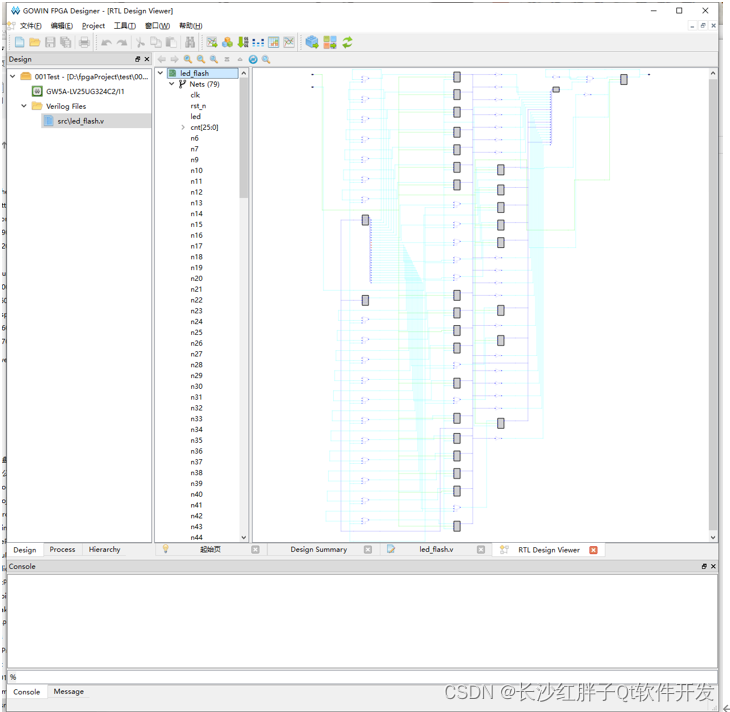This screenshot has width=730, height=712.
Task: Click the net list vertical scrollbar thumb
Action: [x=243, y=137]
